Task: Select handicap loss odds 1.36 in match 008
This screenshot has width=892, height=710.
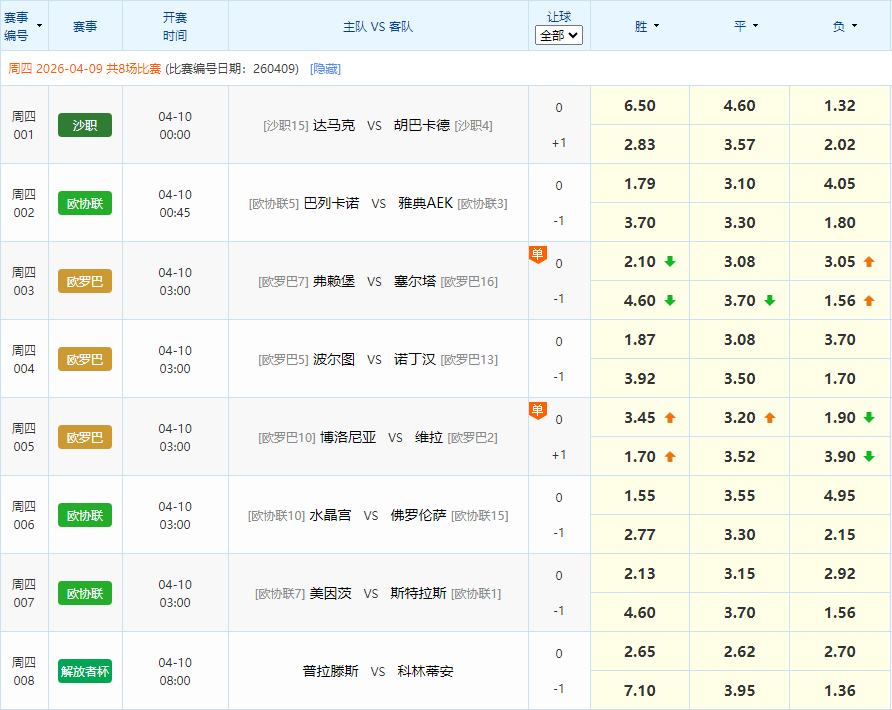Action: point(840,690)
